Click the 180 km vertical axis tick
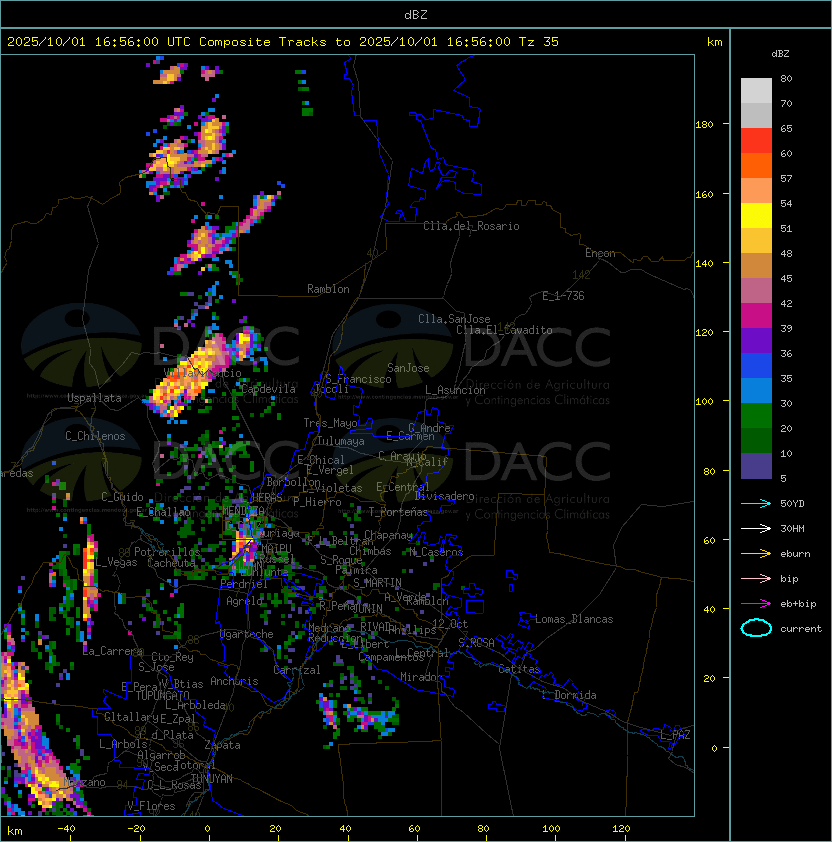832x842 pixels. click(704, 125)
